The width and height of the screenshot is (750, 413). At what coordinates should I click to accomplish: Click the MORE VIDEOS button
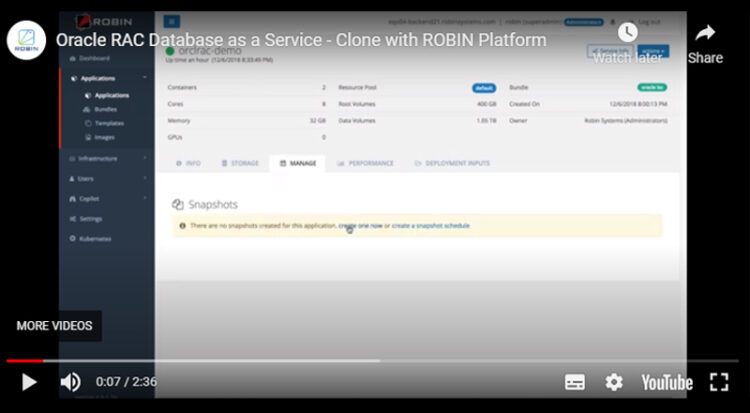[55, 326]
